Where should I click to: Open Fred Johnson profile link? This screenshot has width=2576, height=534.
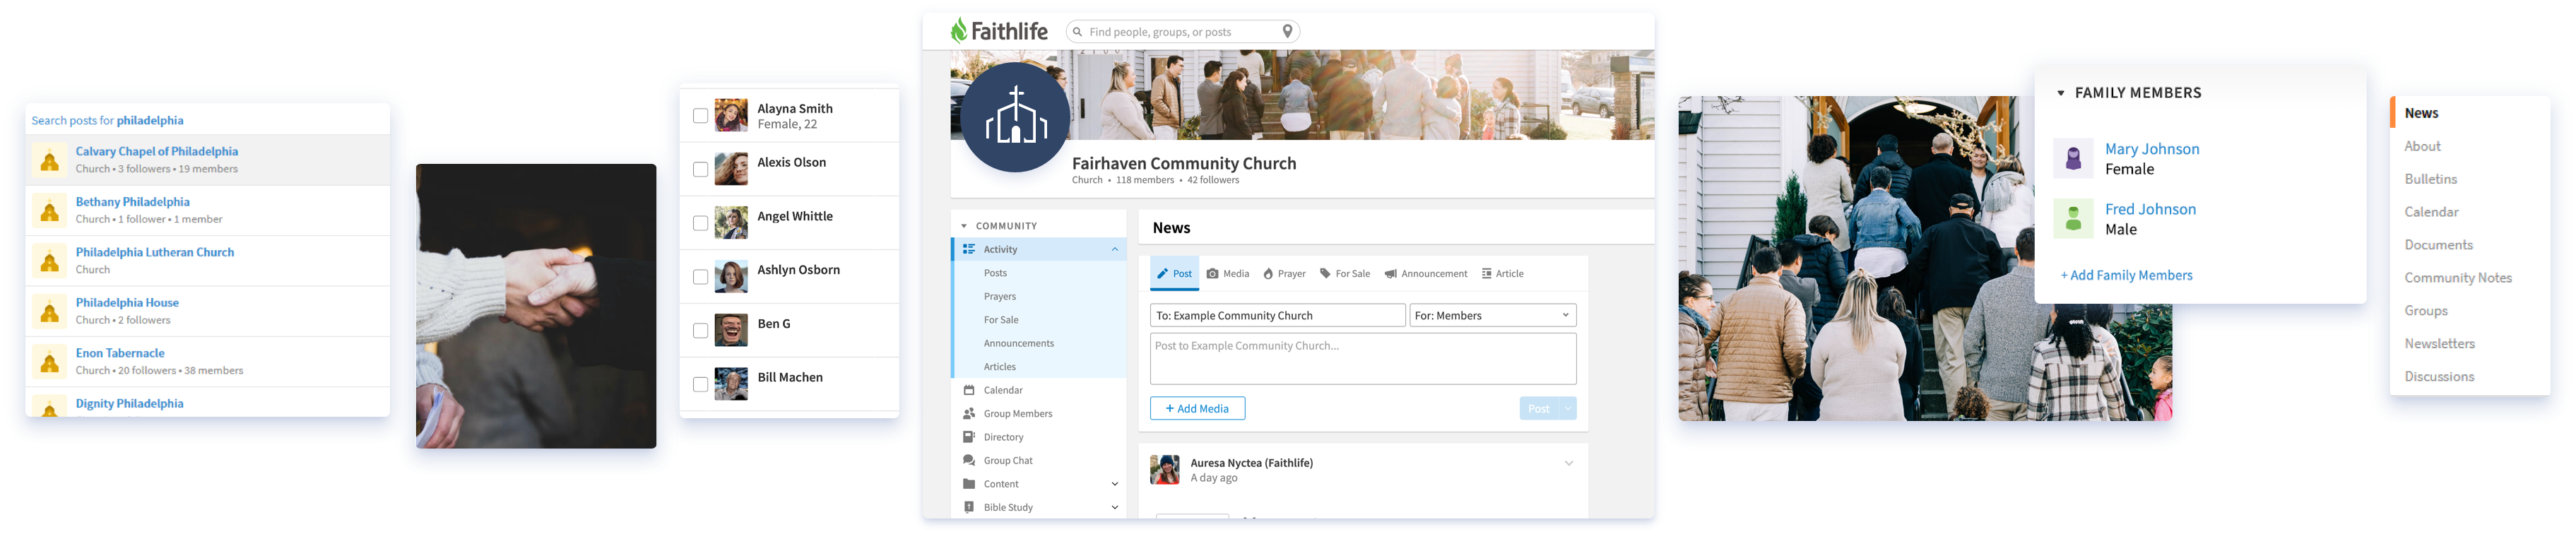pos(2150,209)
